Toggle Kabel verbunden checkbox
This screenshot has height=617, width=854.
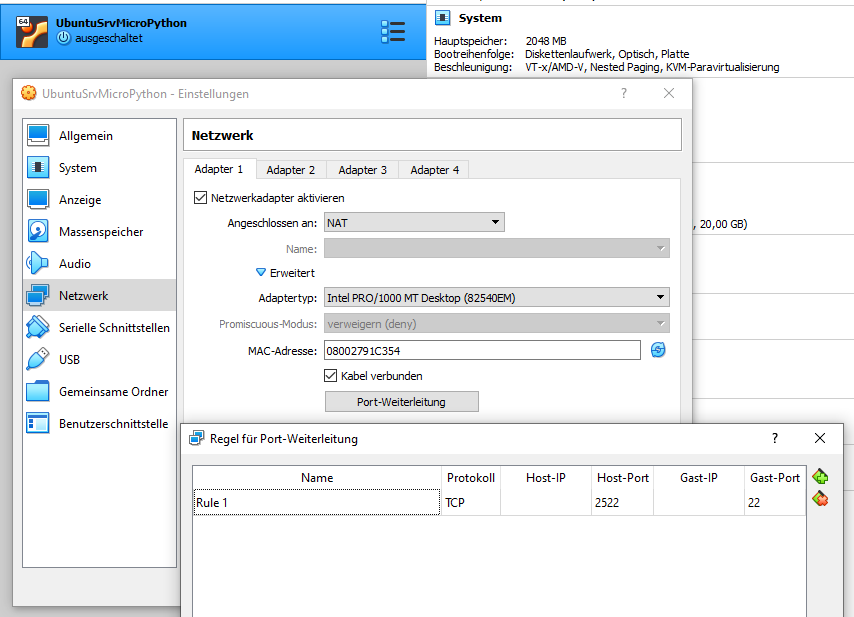coord(331,376)
